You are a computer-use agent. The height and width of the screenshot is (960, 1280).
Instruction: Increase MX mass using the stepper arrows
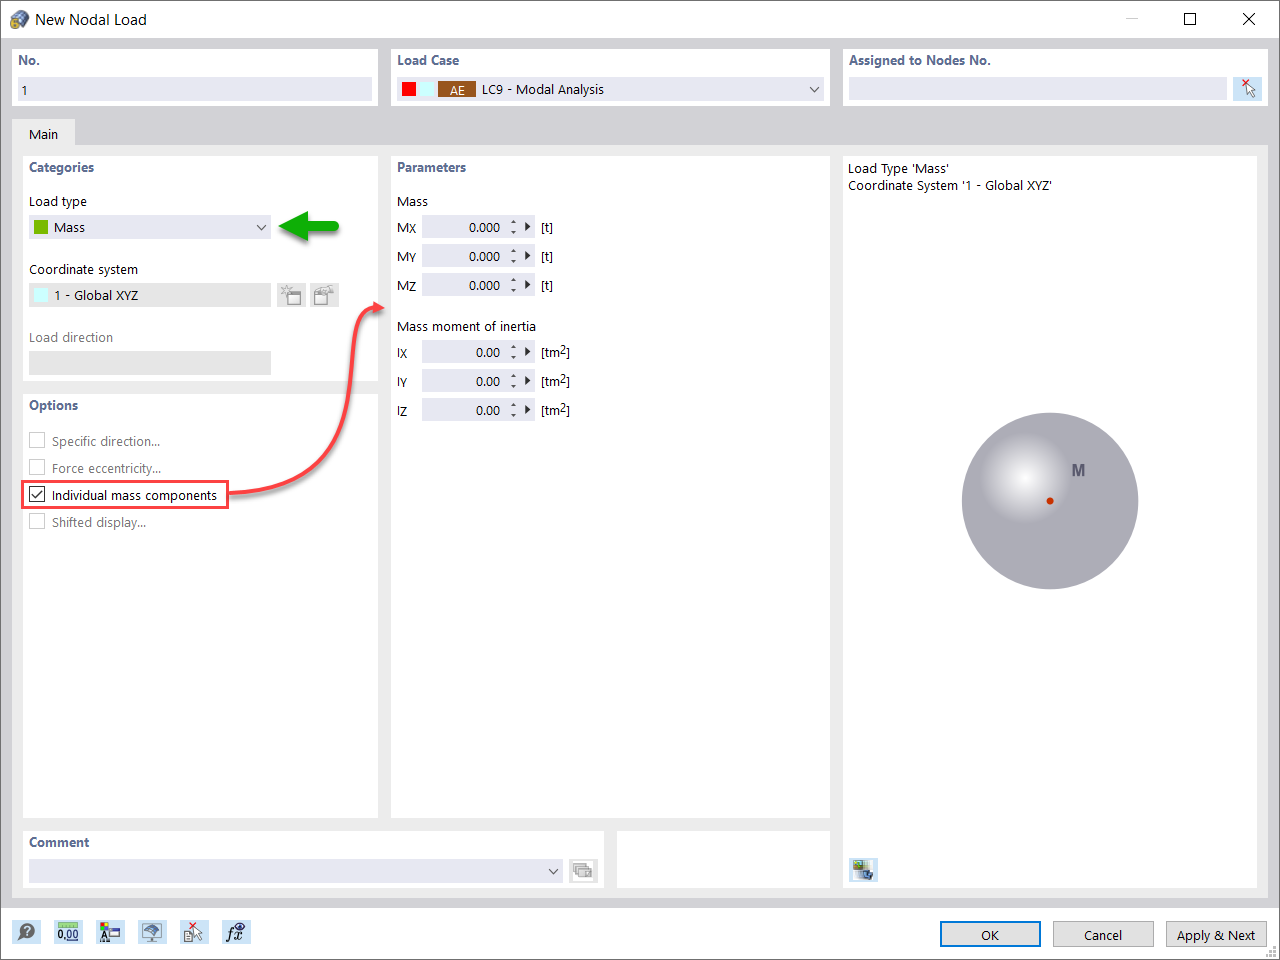(x=513, y=222)
